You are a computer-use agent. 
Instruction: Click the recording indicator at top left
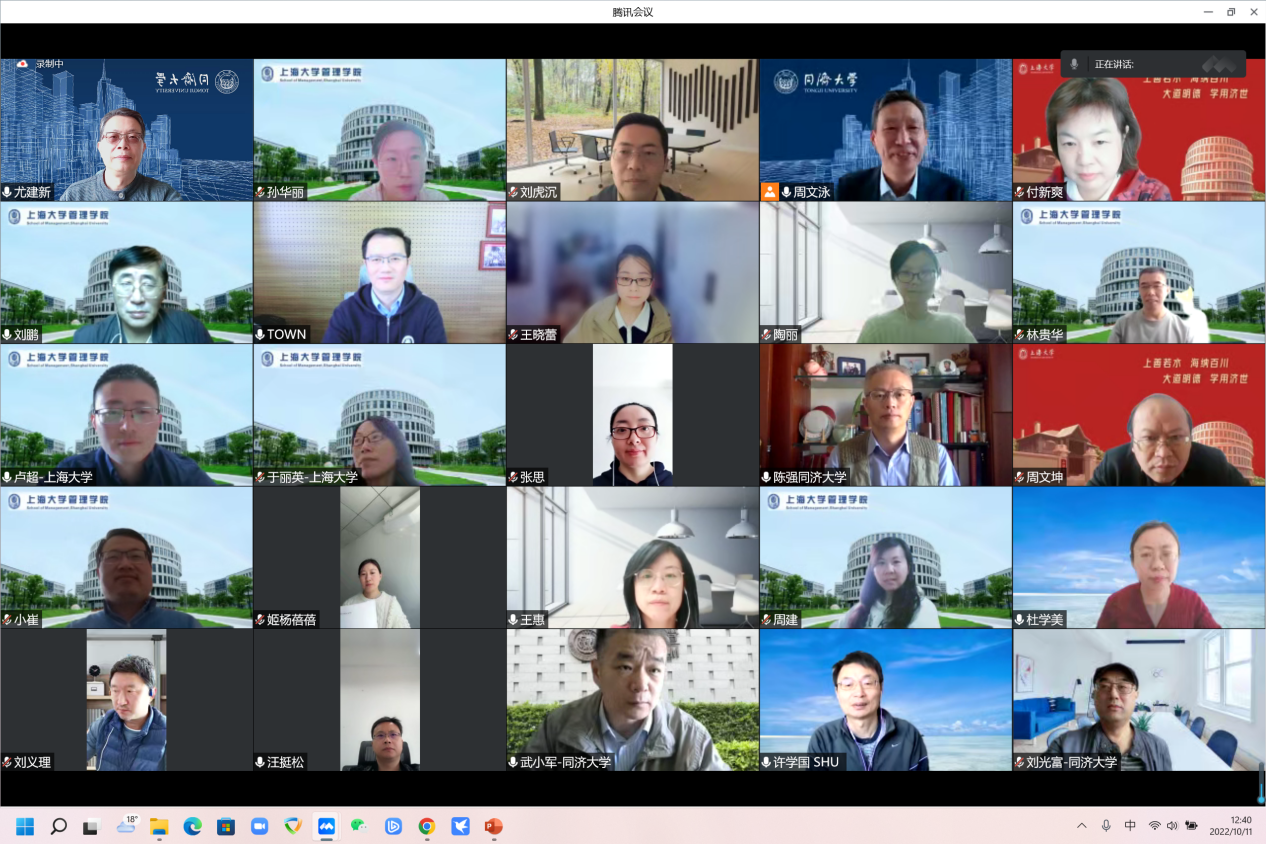pos(40,64)
